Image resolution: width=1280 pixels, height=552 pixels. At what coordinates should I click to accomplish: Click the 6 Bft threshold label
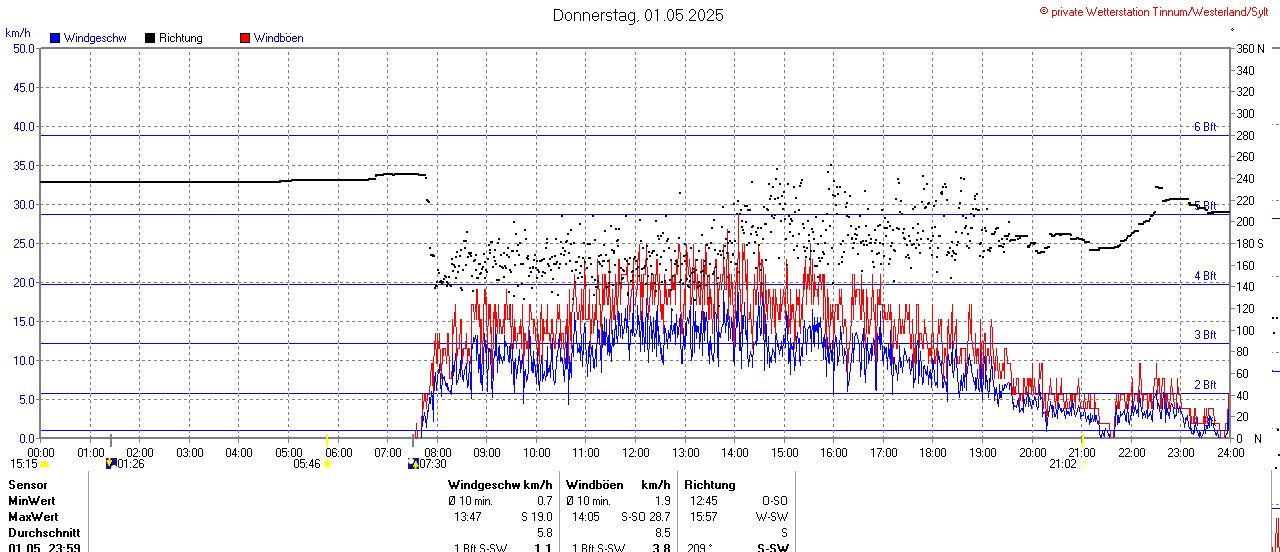(1205, 127)
